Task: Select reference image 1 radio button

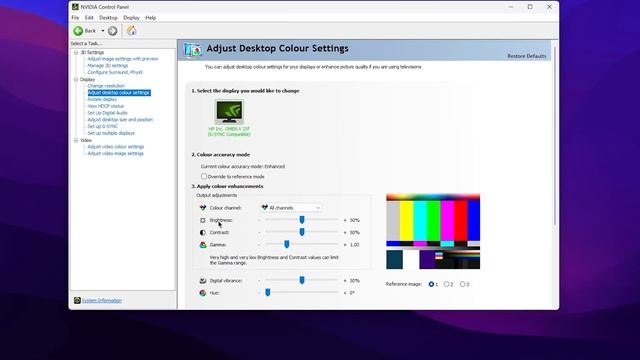Action: click(431, 284)
